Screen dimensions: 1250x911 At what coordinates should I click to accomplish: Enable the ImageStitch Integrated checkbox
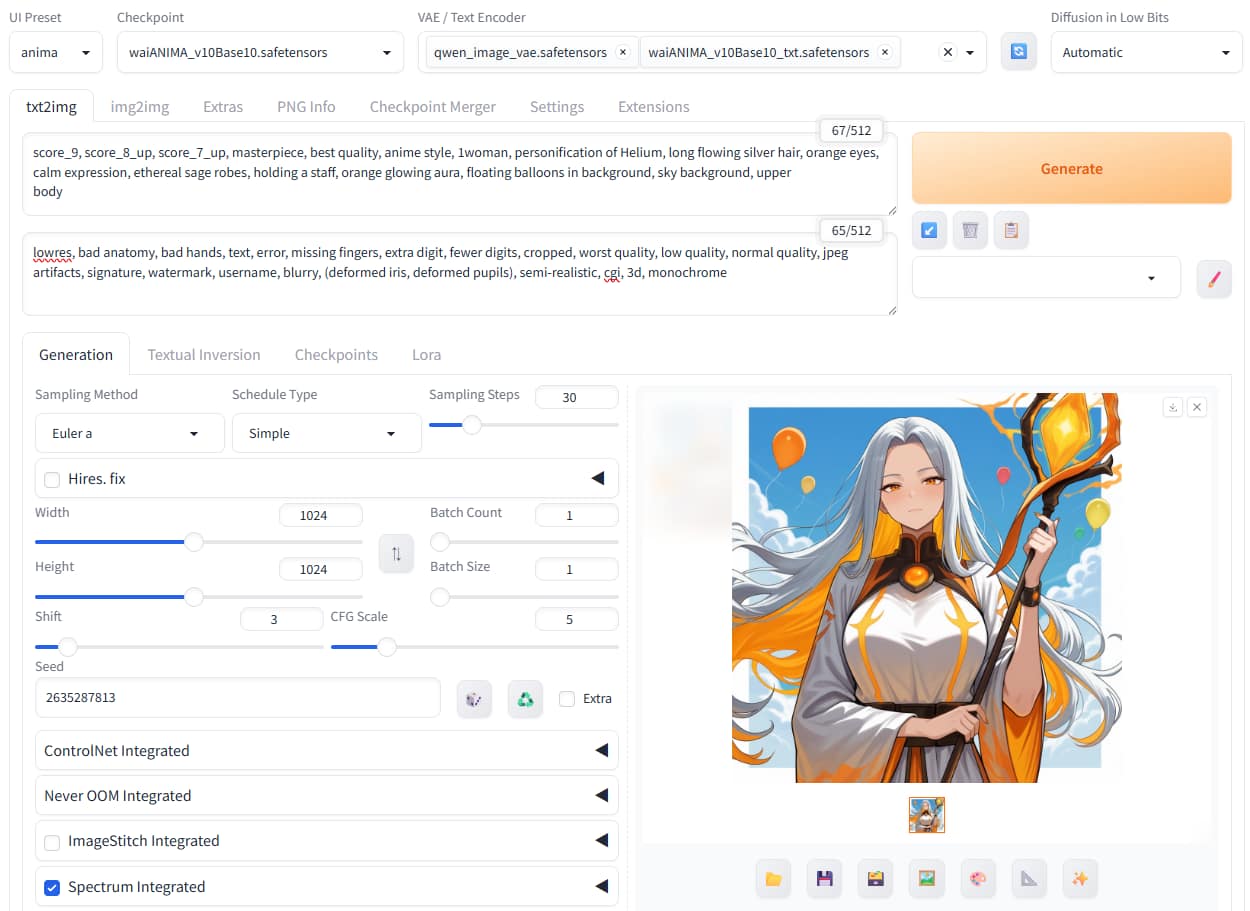[52, 842]
